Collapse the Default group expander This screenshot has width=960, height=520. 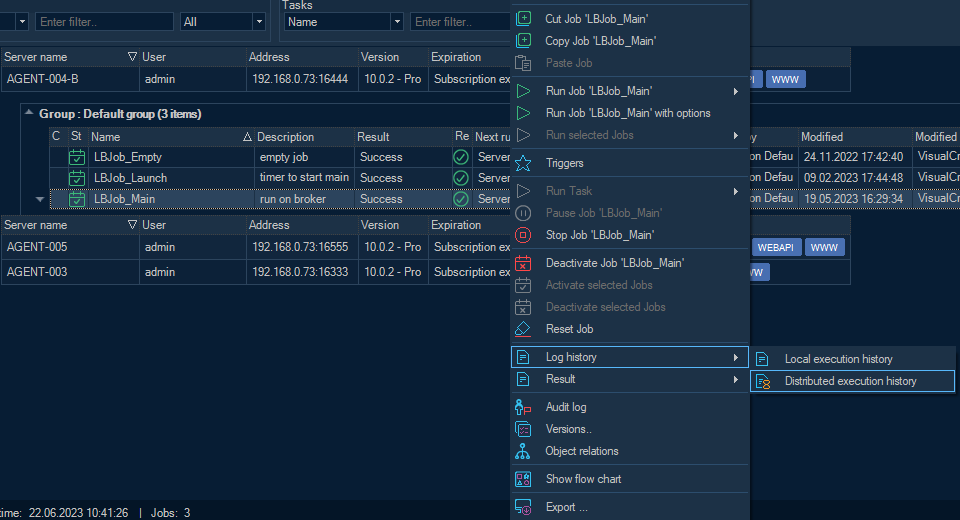coord(27,114)
